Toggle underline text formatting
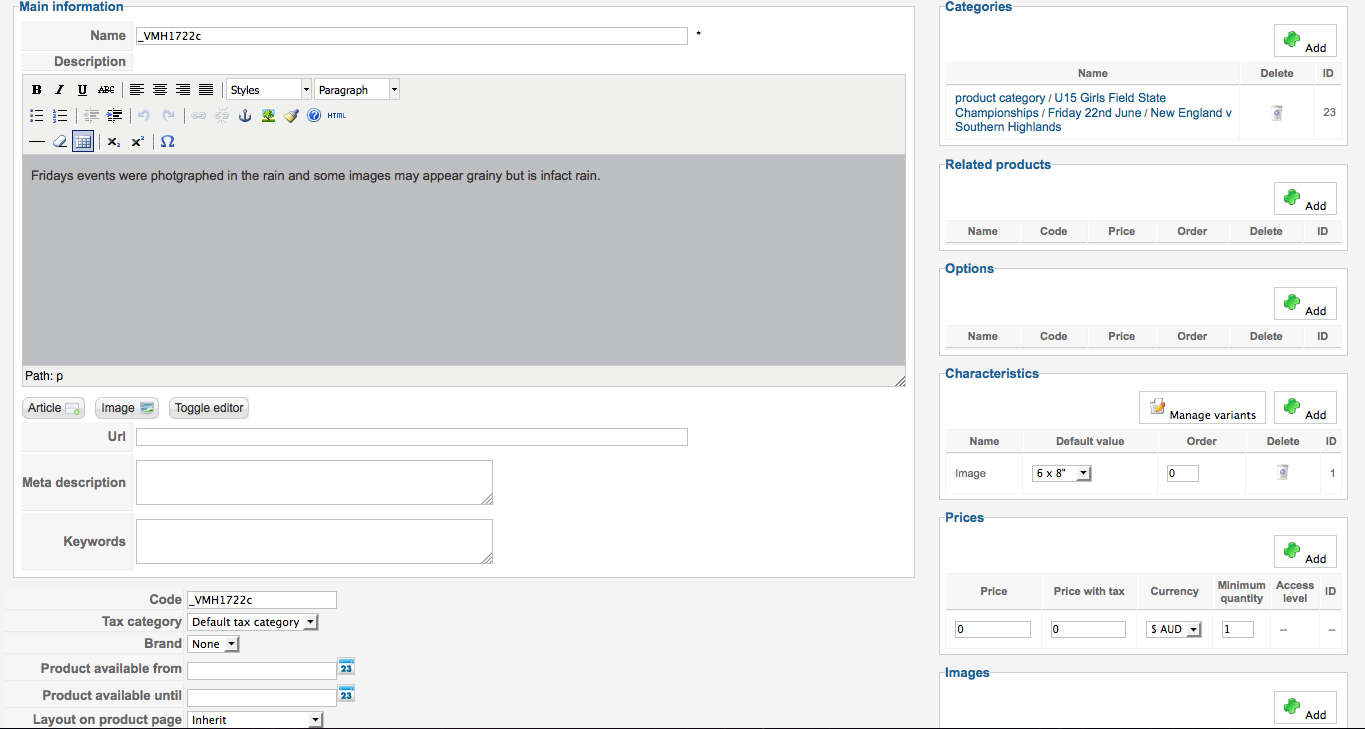The width and height of the screenshot is (1365, 729). [83, 90]
